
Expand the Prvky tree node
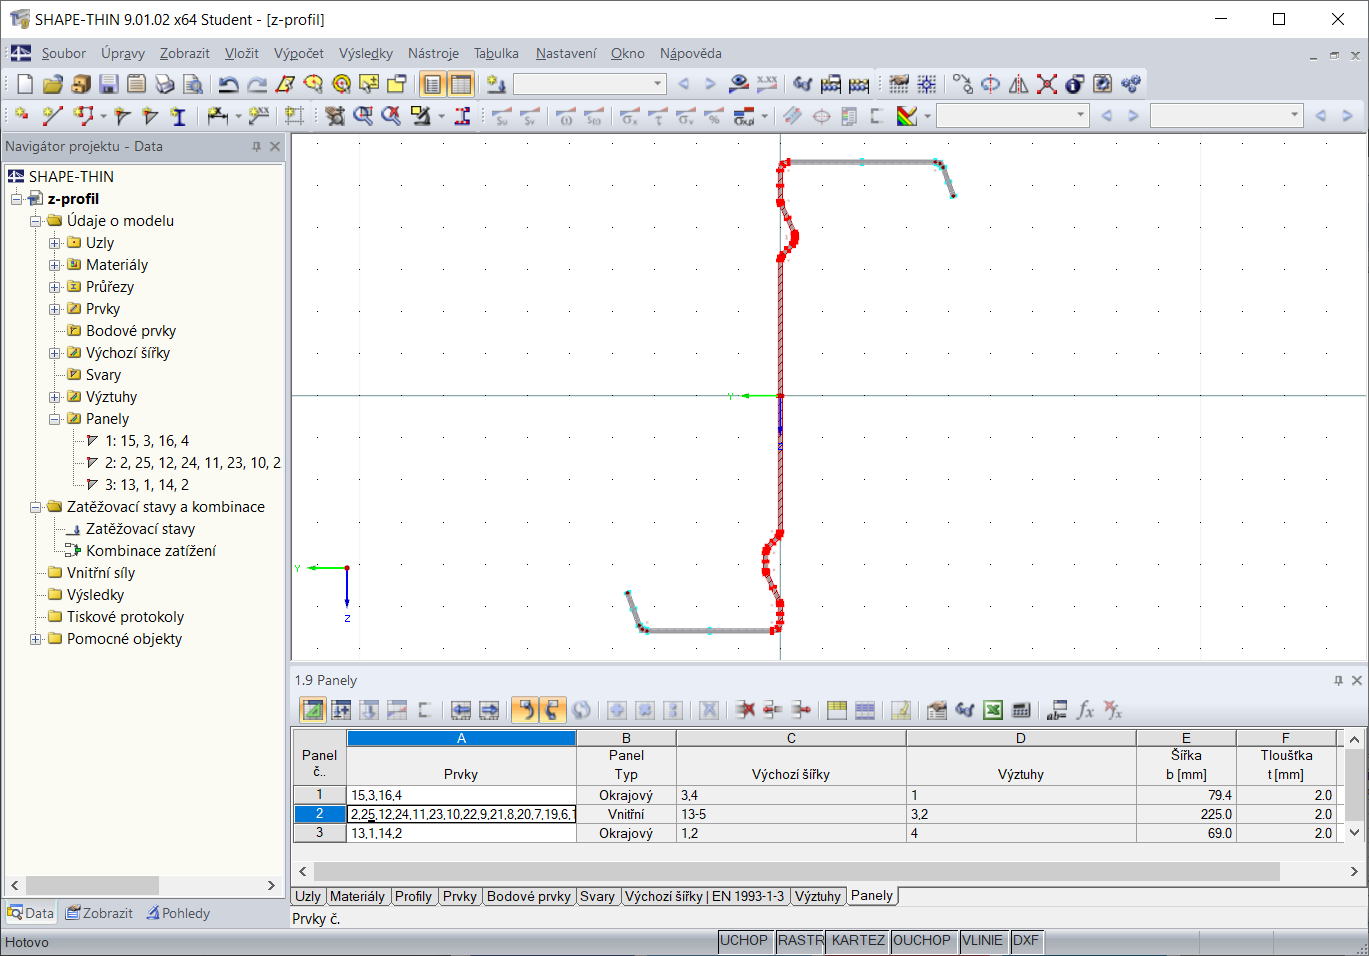(x=55, y=309)
